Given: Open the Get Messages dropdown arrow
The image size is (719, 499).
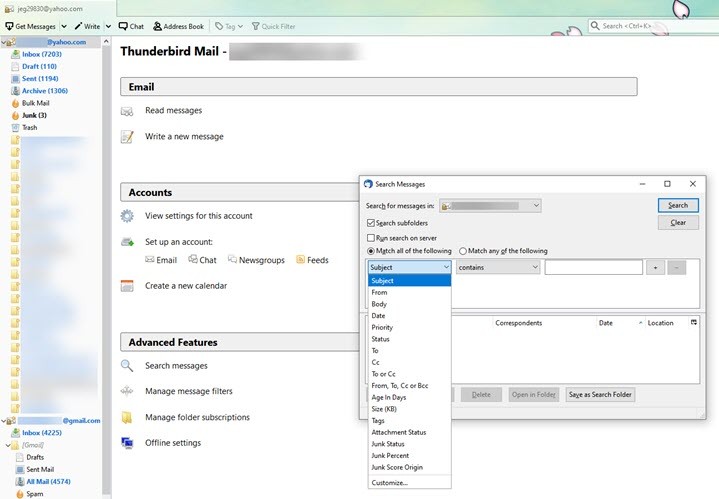Looking at the screenshot, I should click(64, 27).
